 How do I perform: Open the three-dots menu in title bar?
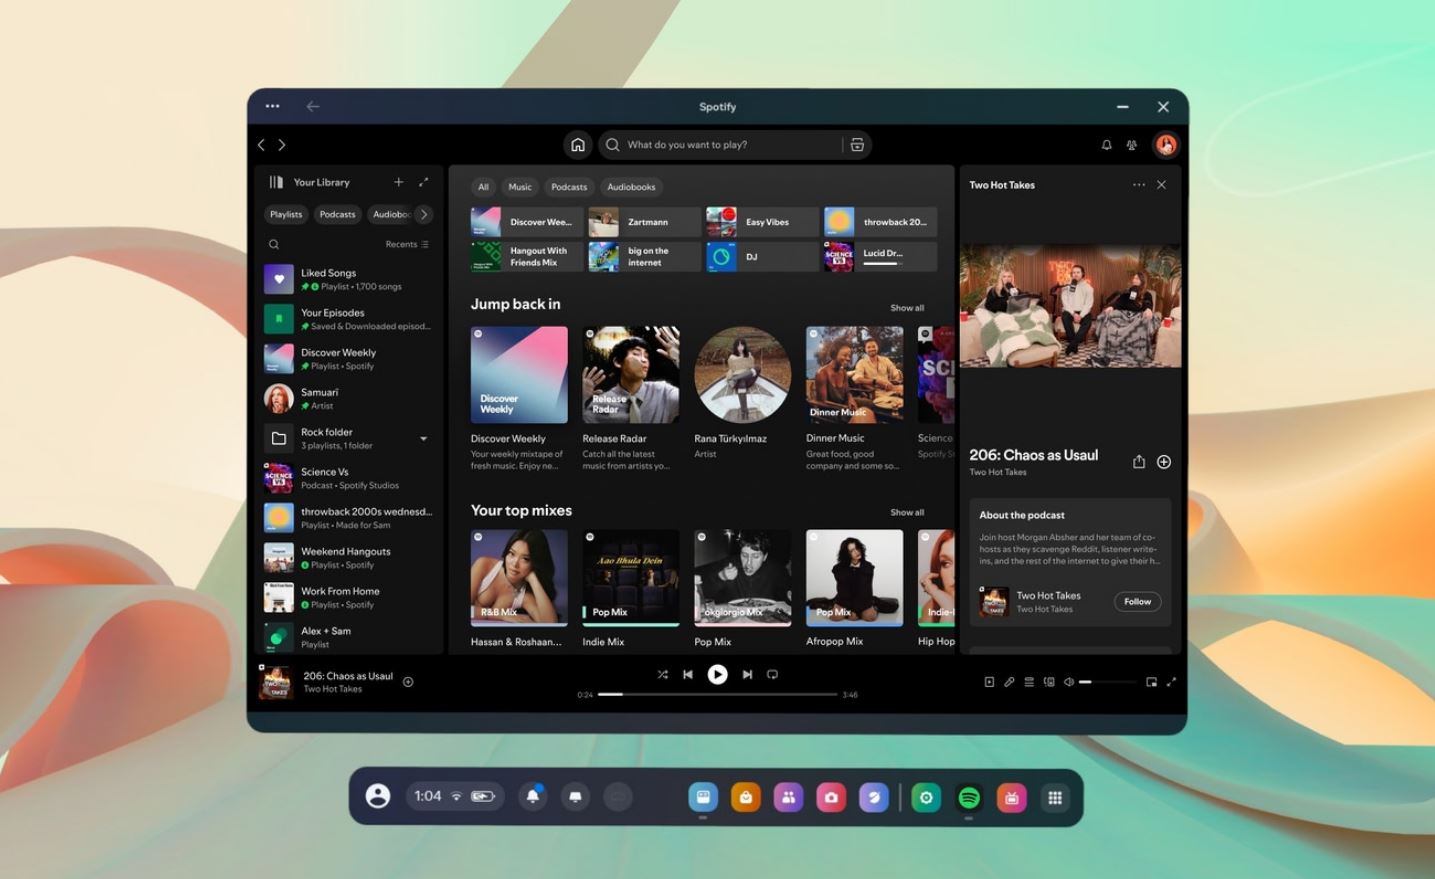coord(272,106)
